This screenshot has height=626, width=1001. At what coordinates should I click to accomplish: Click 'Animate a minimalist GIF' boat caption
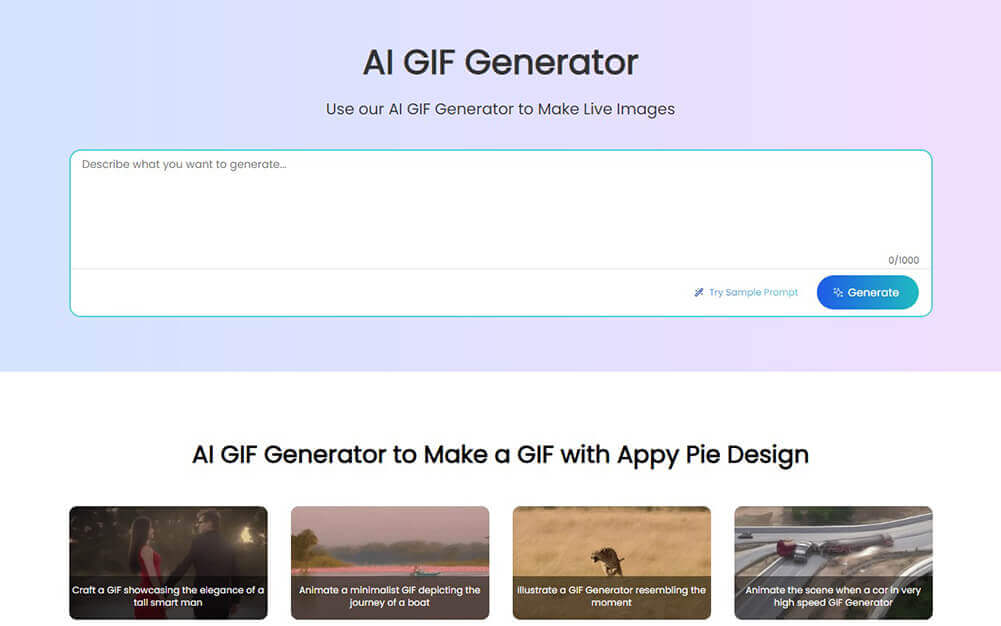(390, 596)
